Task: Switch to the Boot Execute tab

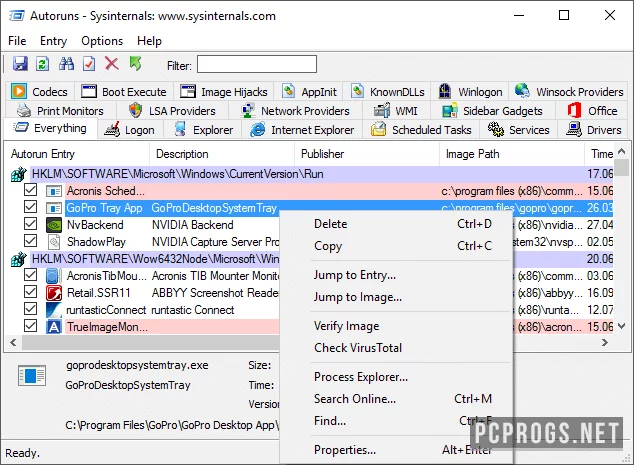Action: click(x=124, y=92)
